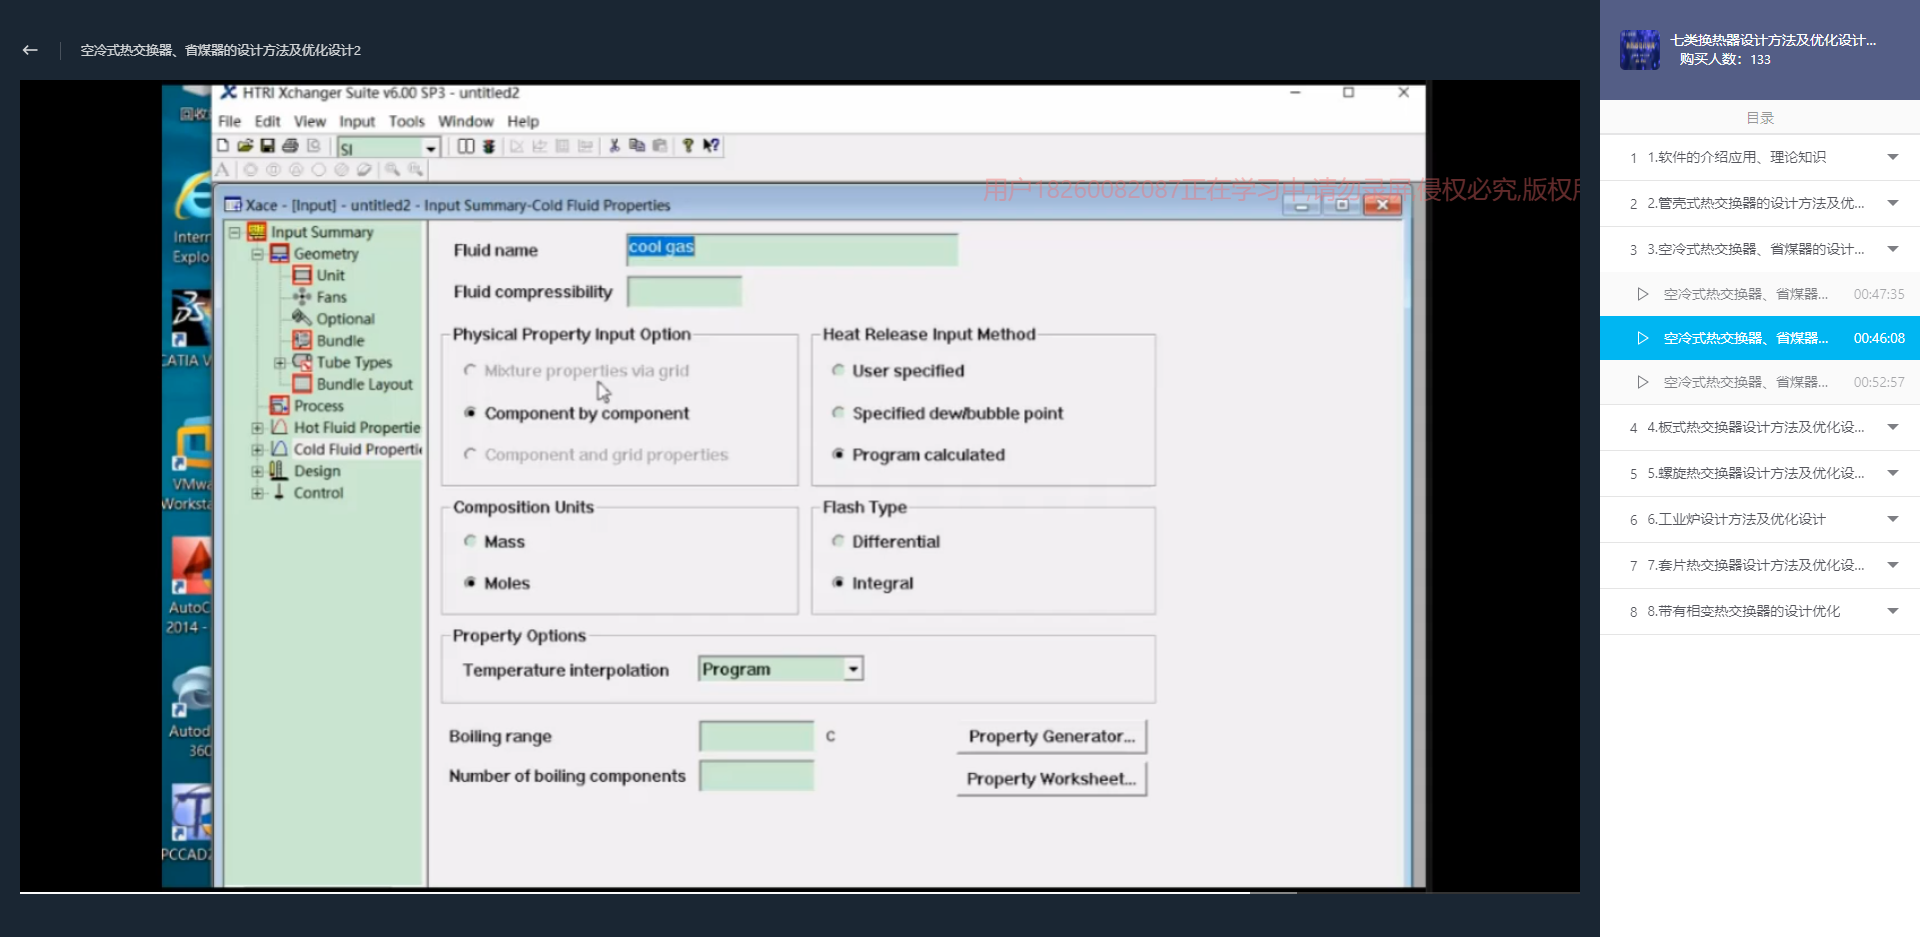Screen dimensions: 1920x937
Task: Click the Internet Explorer desktop icon
Action: point(192,198)
